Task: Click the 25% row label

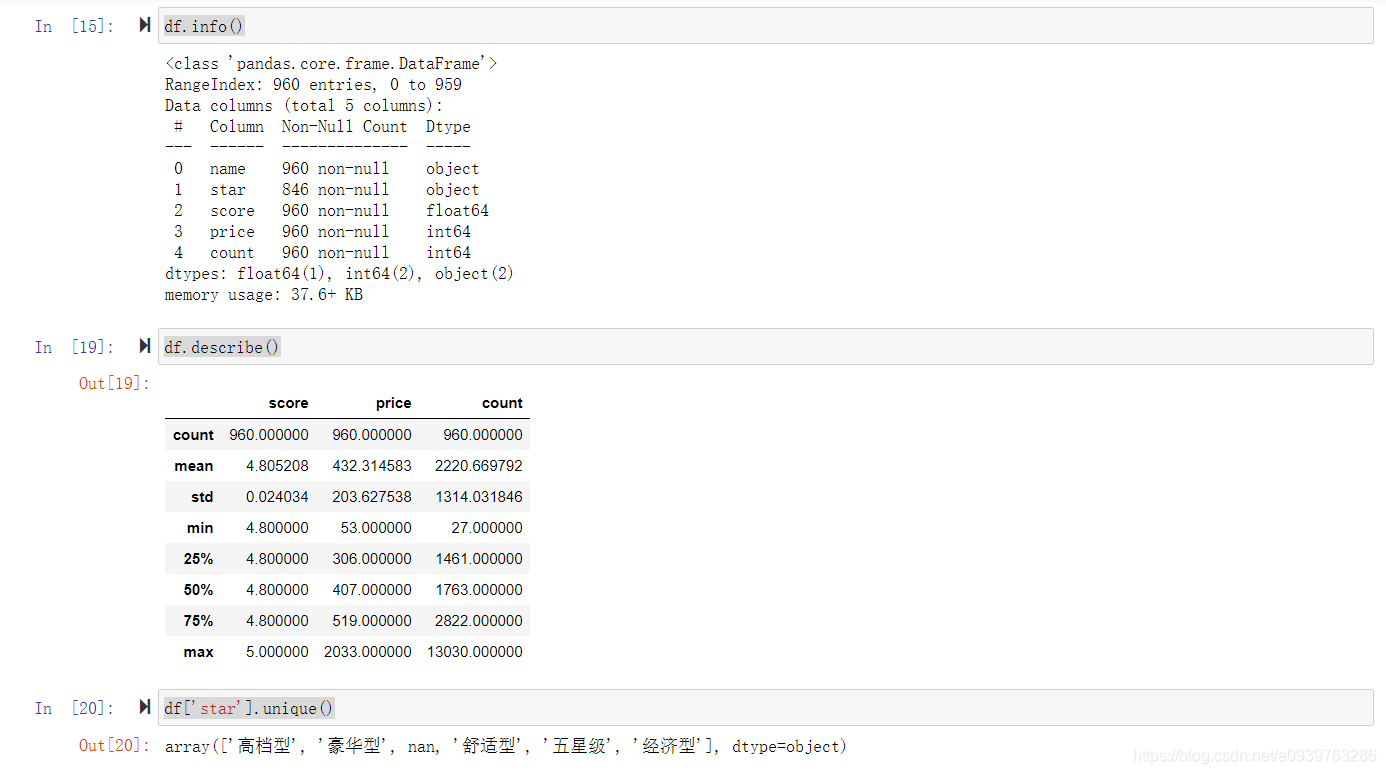Action: click(x=198, y=559)
